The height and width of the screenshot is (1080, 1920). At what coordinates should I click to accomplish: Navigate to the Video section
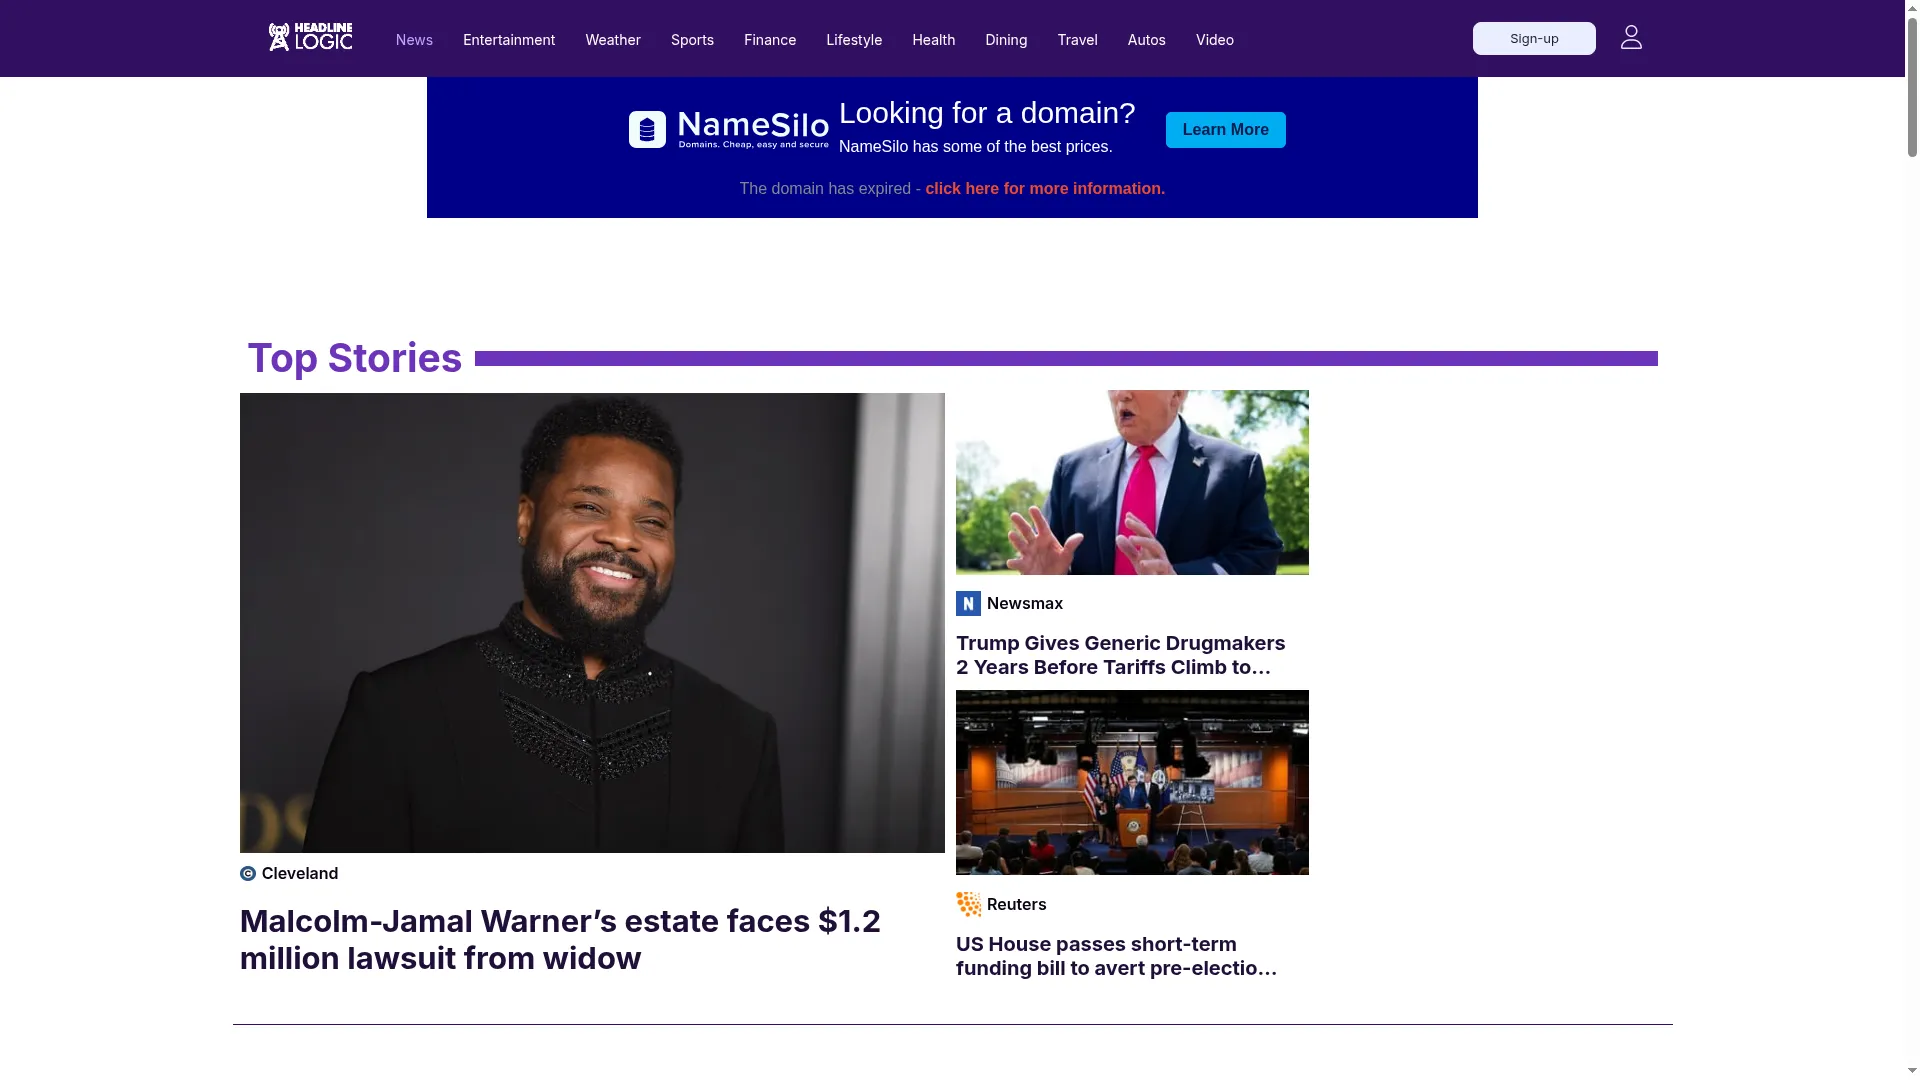click(1215, 40)
